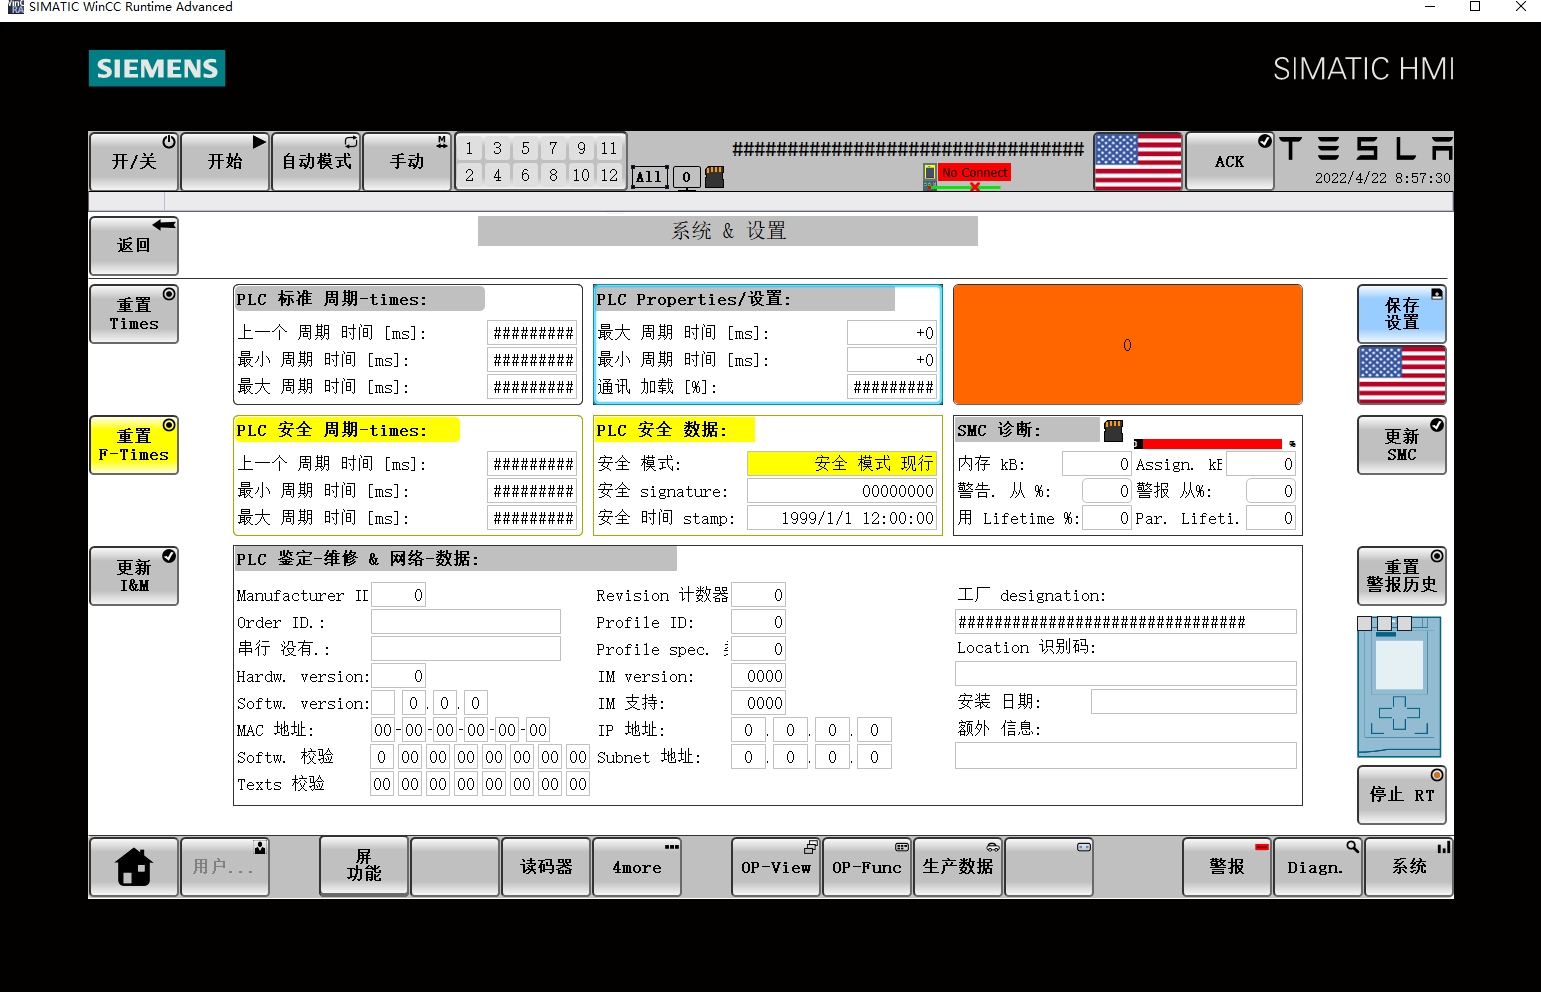Open the 生产数据 production data screen
This screenshot has width=1541, height=992.
coord(958,866)
